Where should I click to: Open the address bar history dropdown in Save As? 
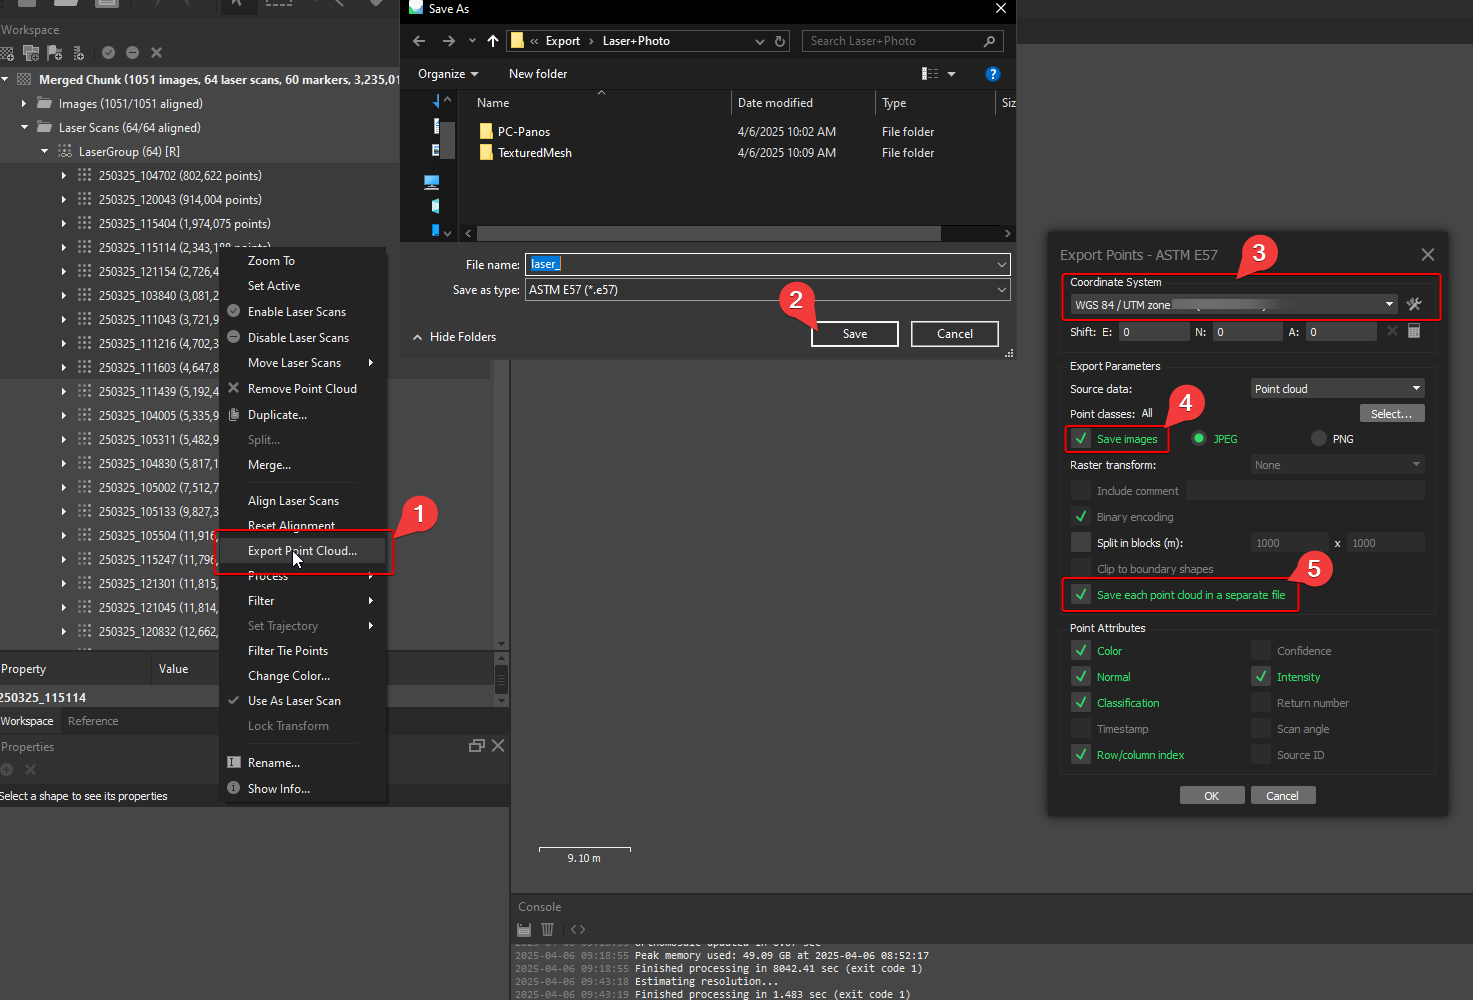[760, 41]
